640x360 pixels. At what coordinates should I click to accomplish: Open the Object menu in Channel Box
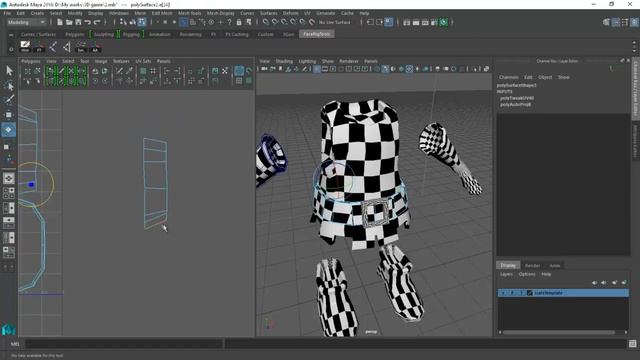[545, 77]
